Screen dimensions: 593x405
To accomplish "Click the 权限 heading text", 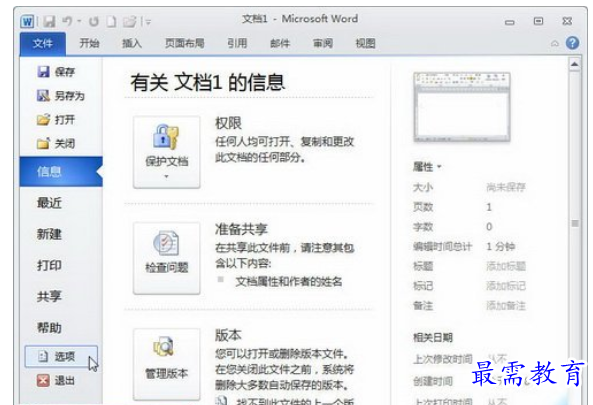I will (228, 123).
